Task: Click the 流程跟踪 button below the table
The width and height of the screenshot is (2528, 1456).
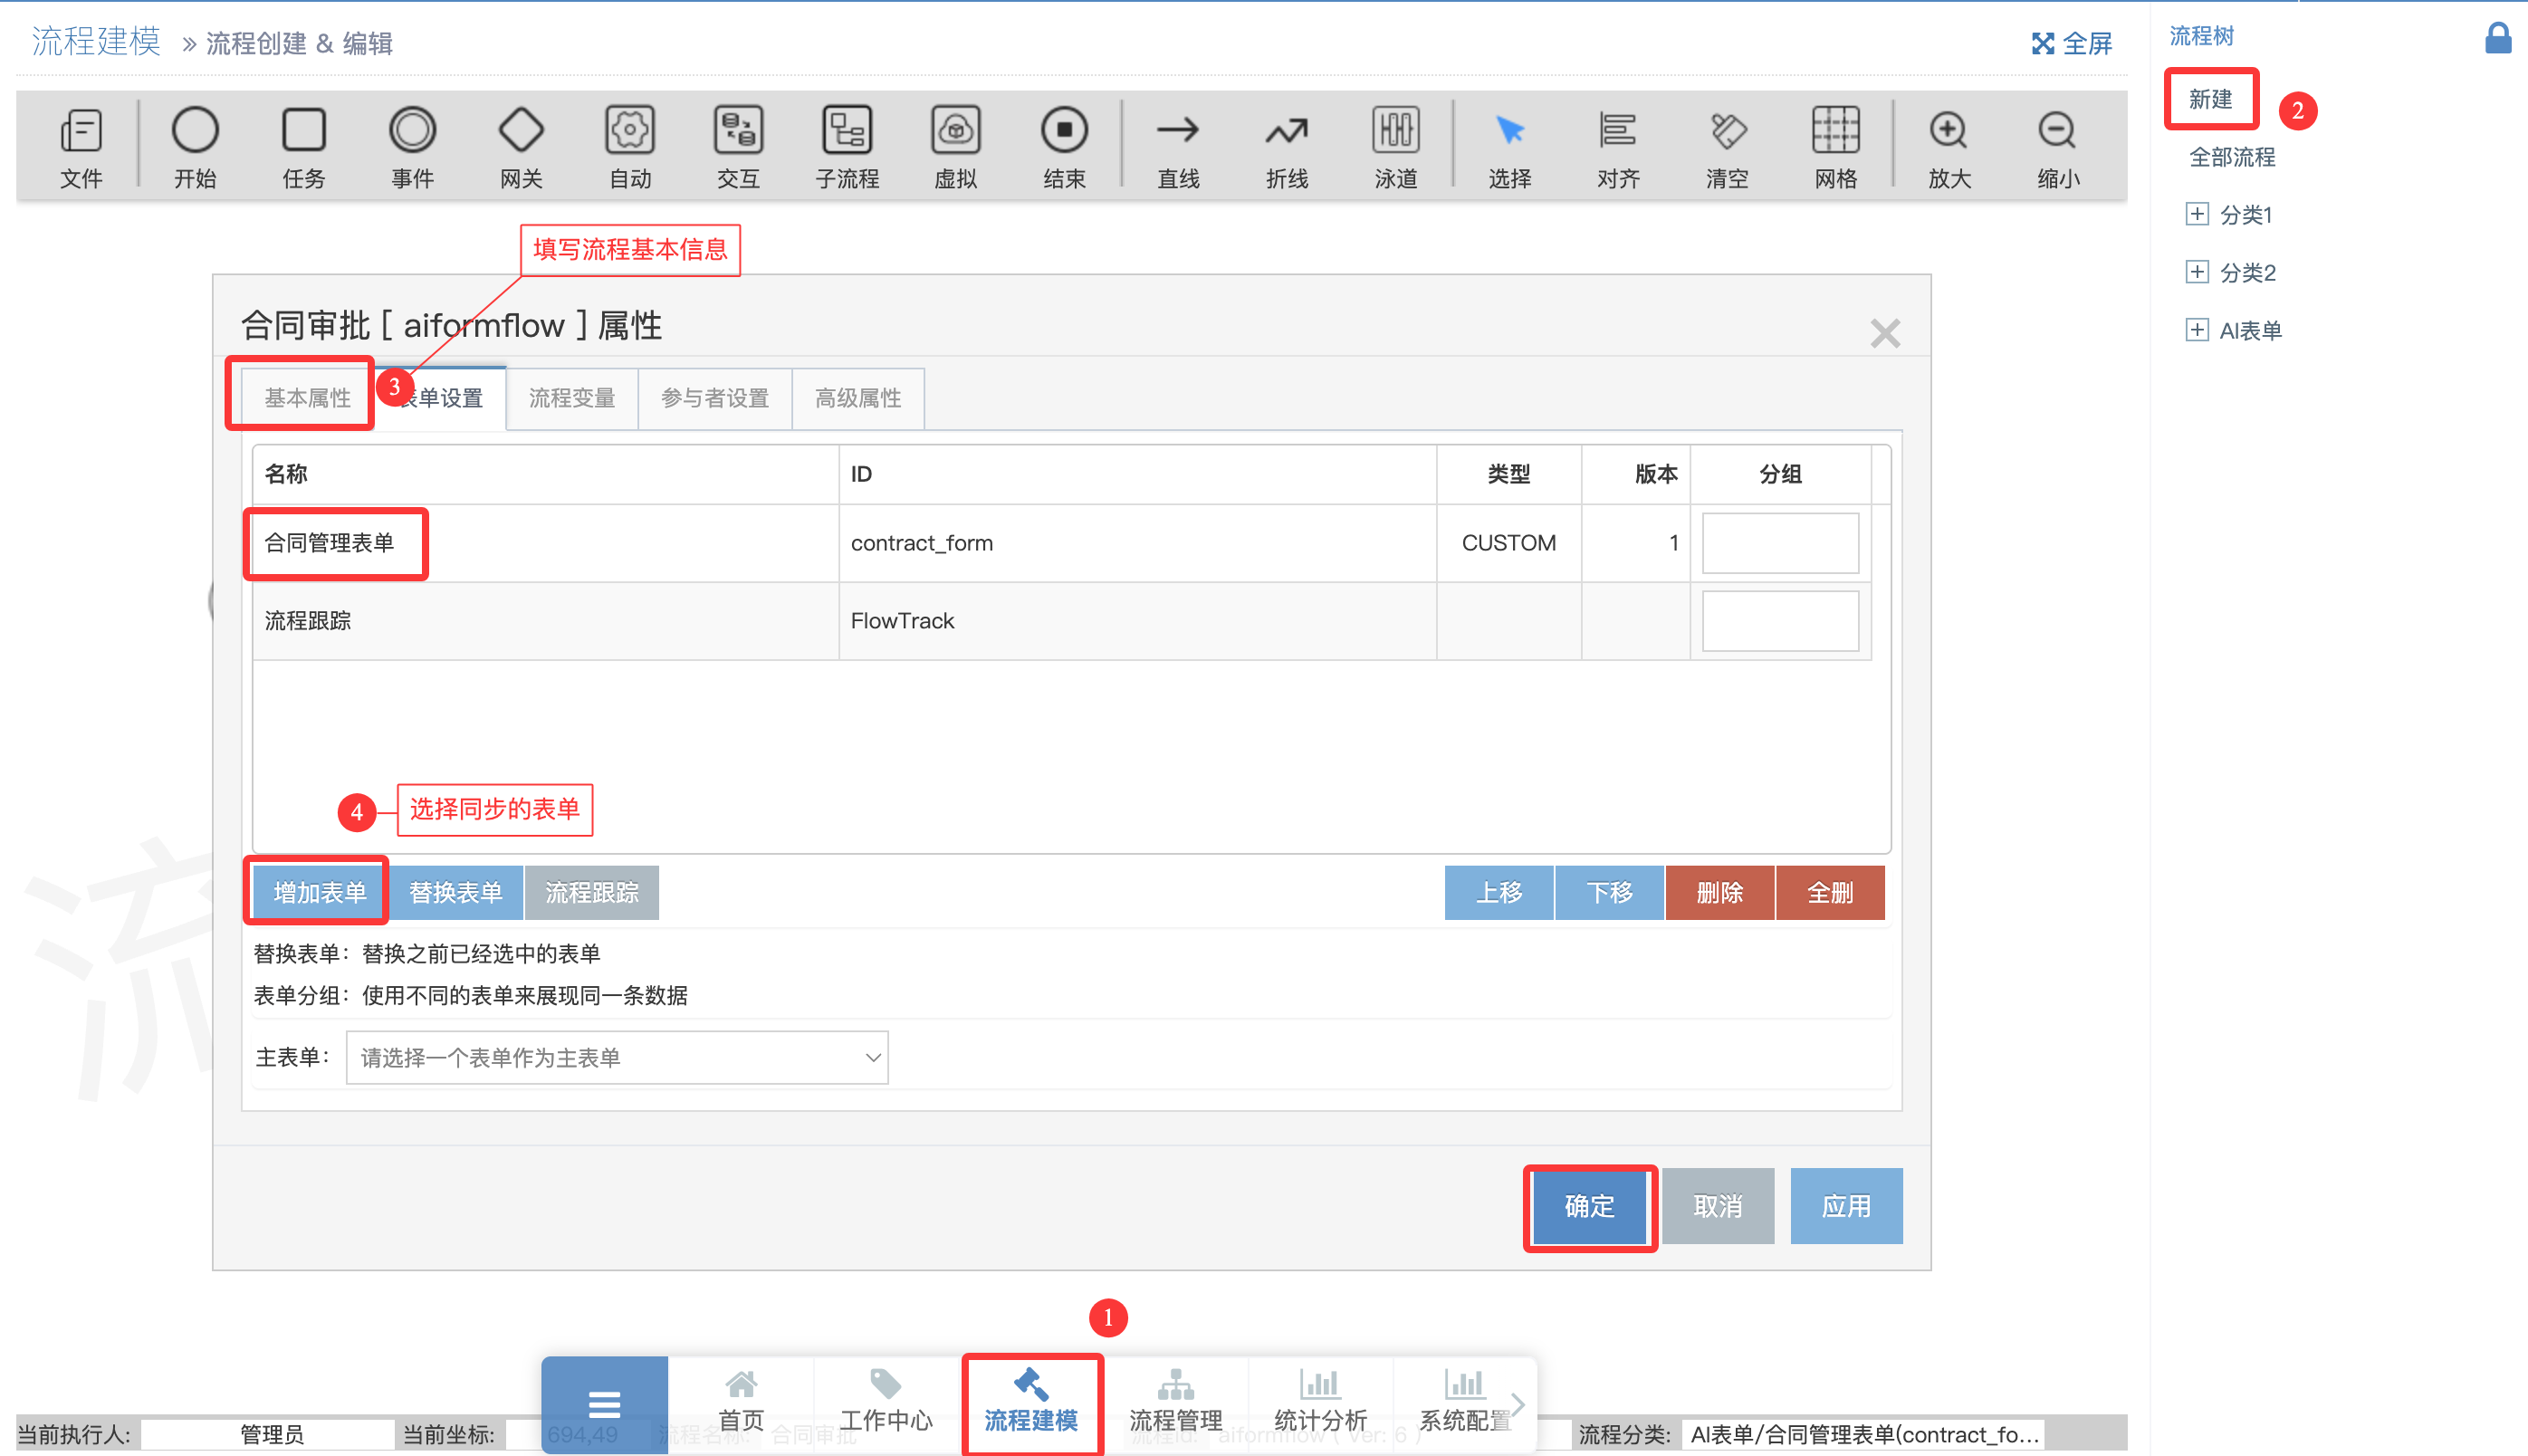Action: 592,892
